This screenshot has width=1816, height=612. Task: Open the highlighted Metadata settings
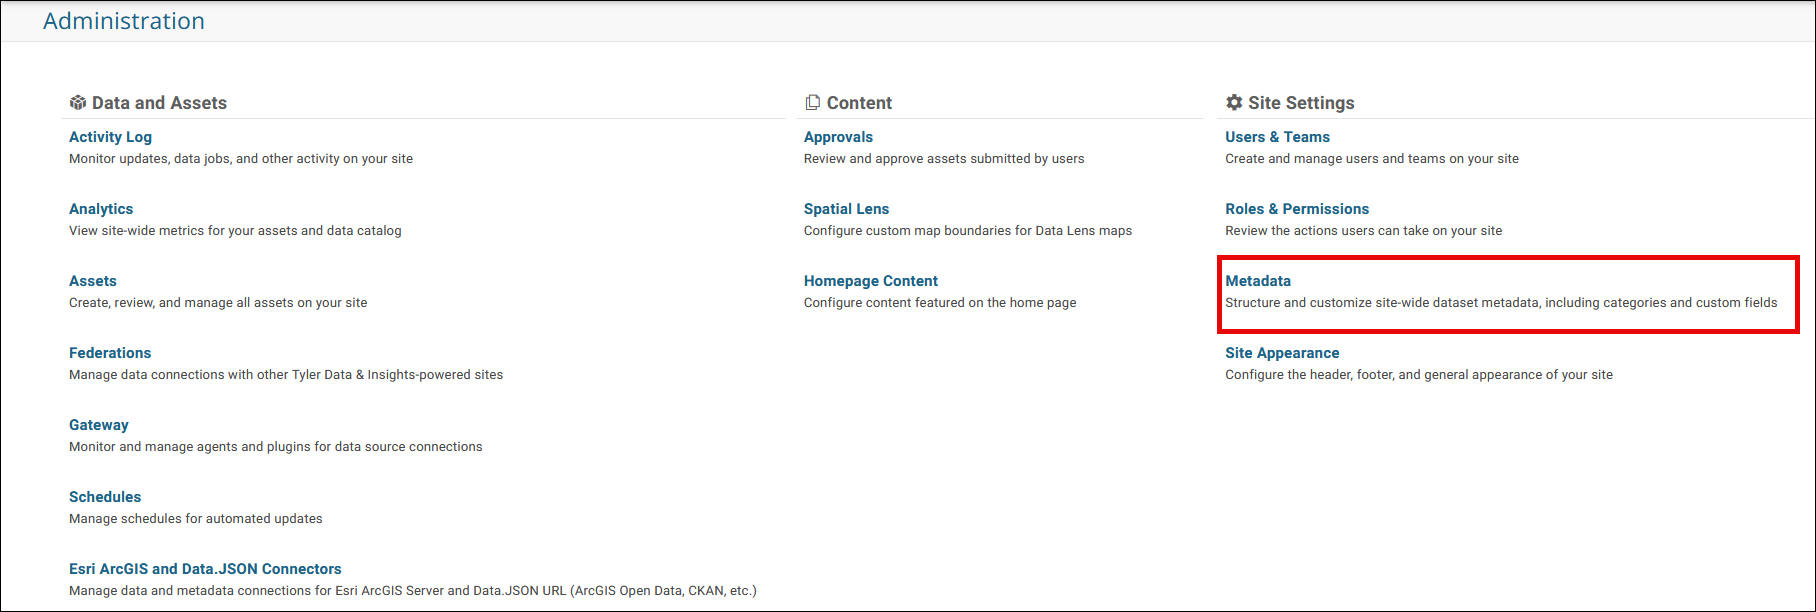pyautogui.click(x=1257, y=281)
